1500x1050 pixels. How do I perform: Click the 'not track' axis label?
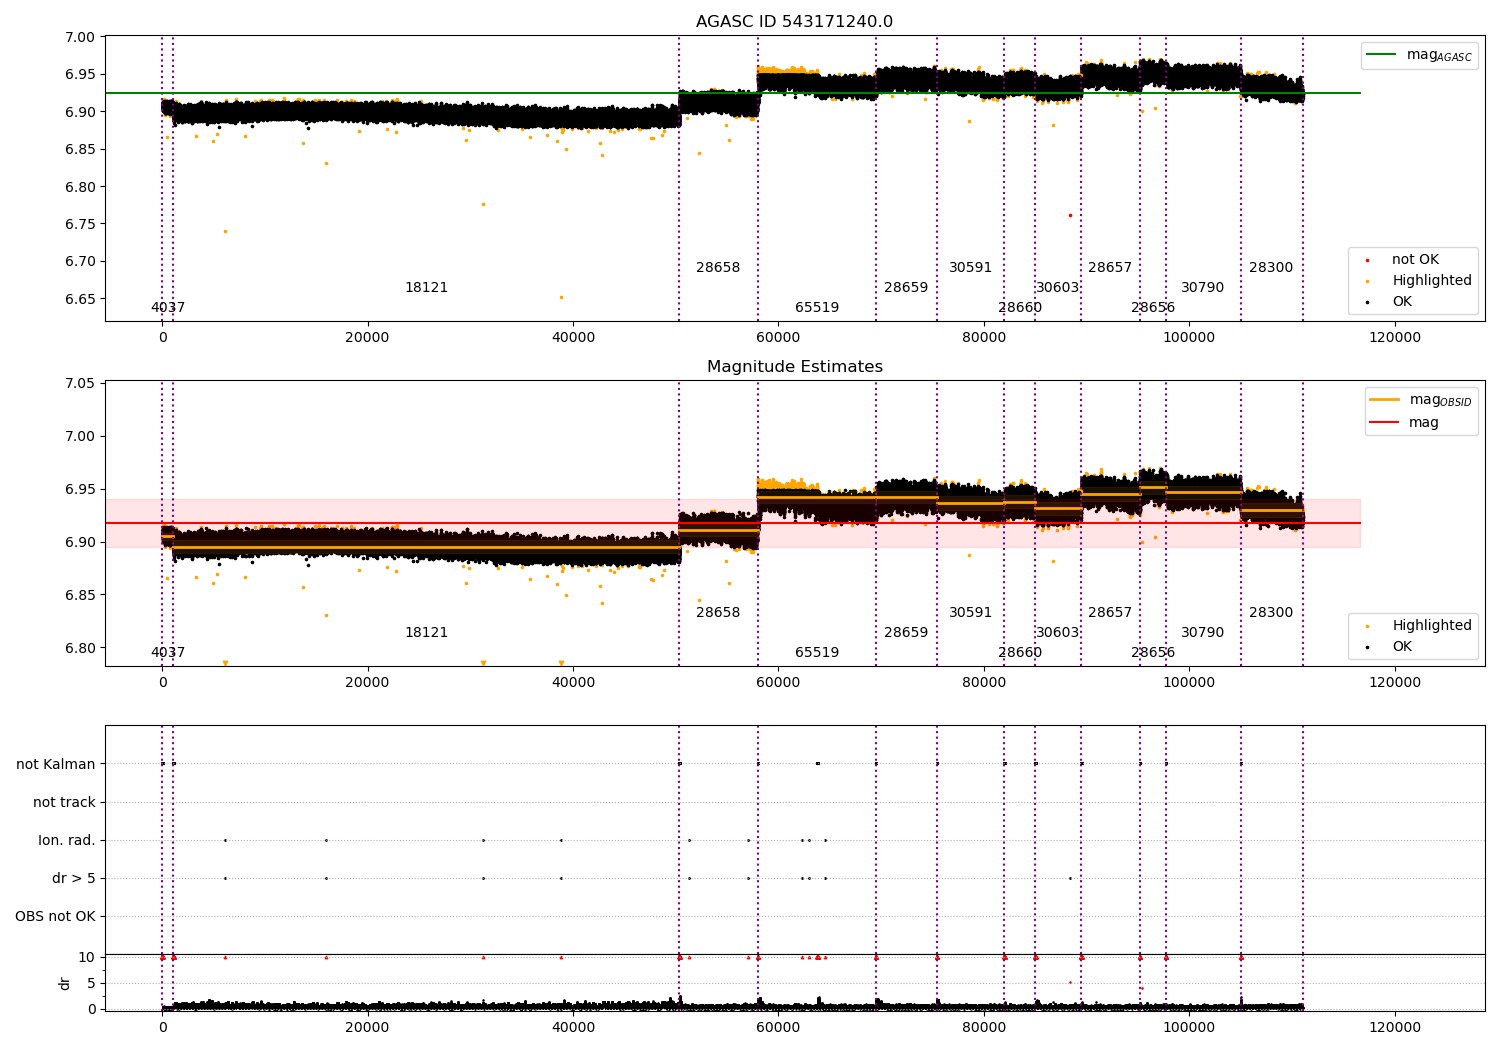(64, 802)
